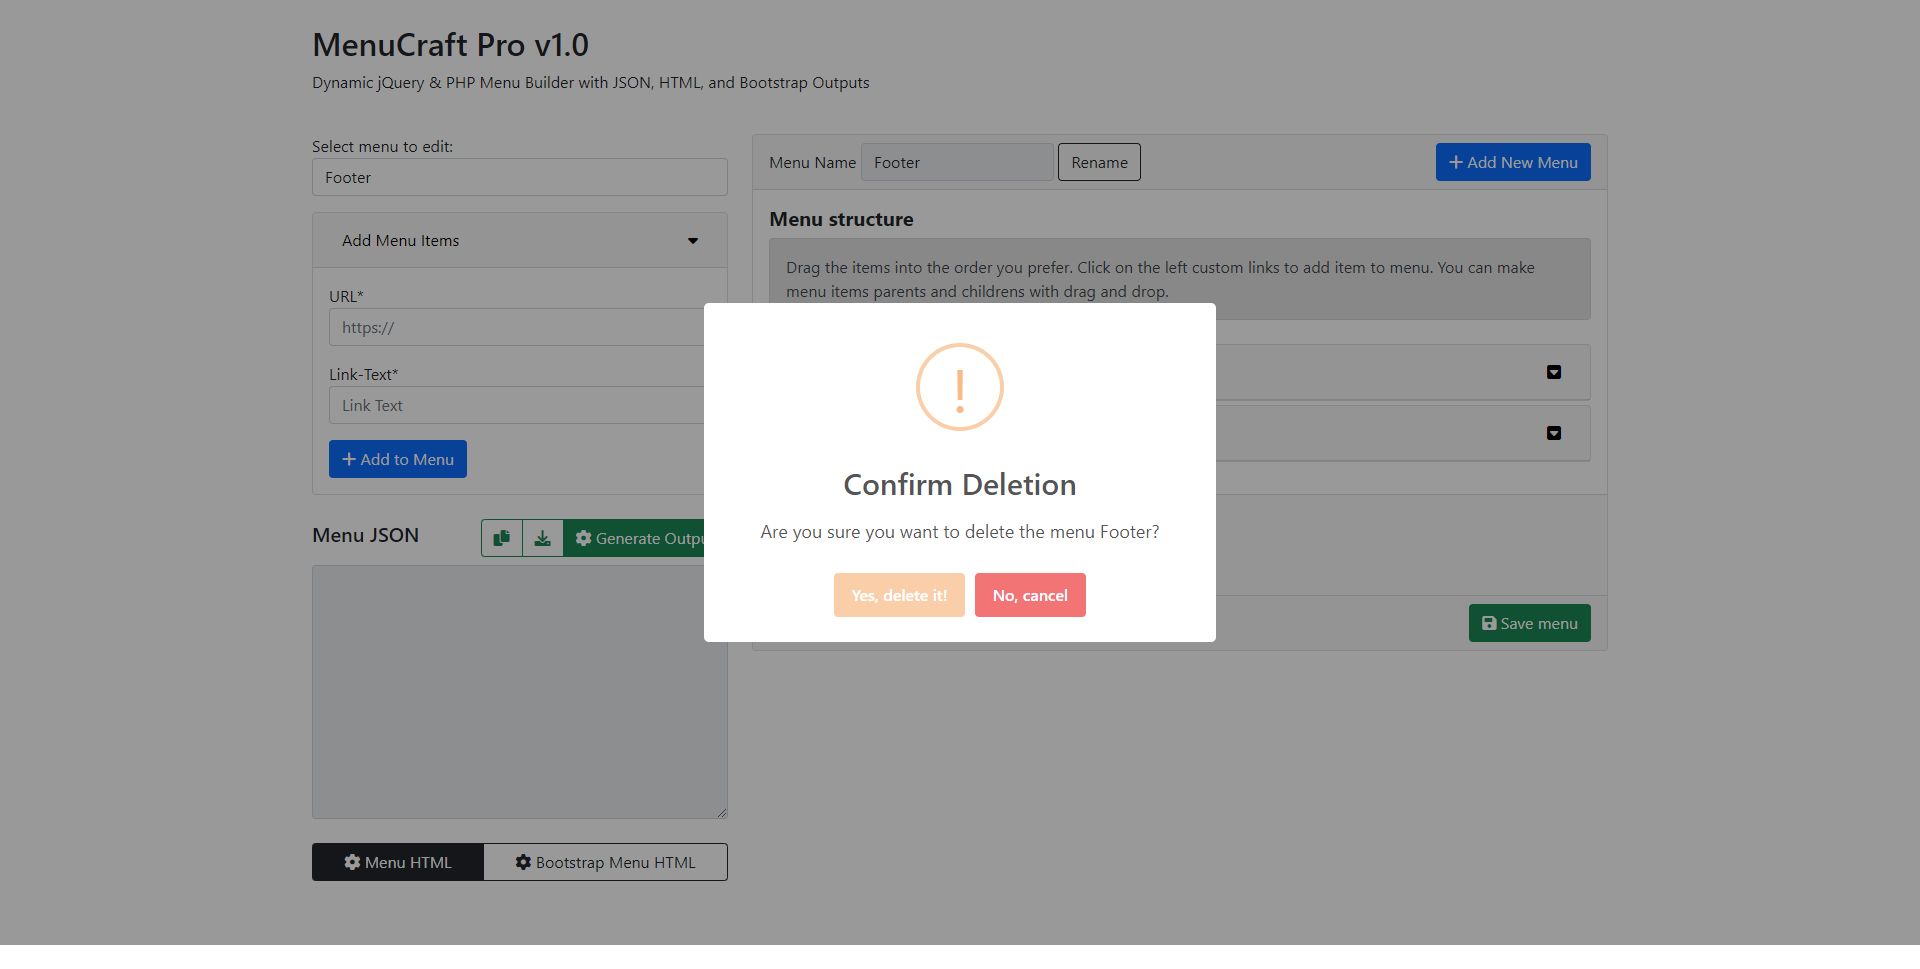Click the Dynamic jQuery & PHP subtitle
The height and width of the screenshot is (969, 1920).
click(590, 82)
